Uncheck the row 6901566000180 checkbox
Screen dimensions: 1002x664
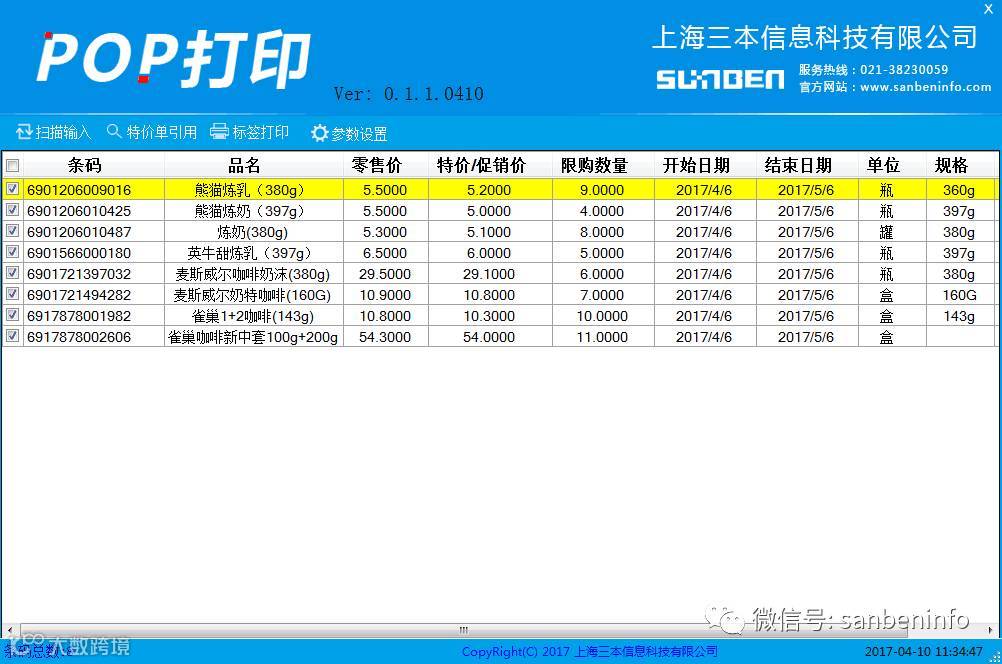coord(12,252)
